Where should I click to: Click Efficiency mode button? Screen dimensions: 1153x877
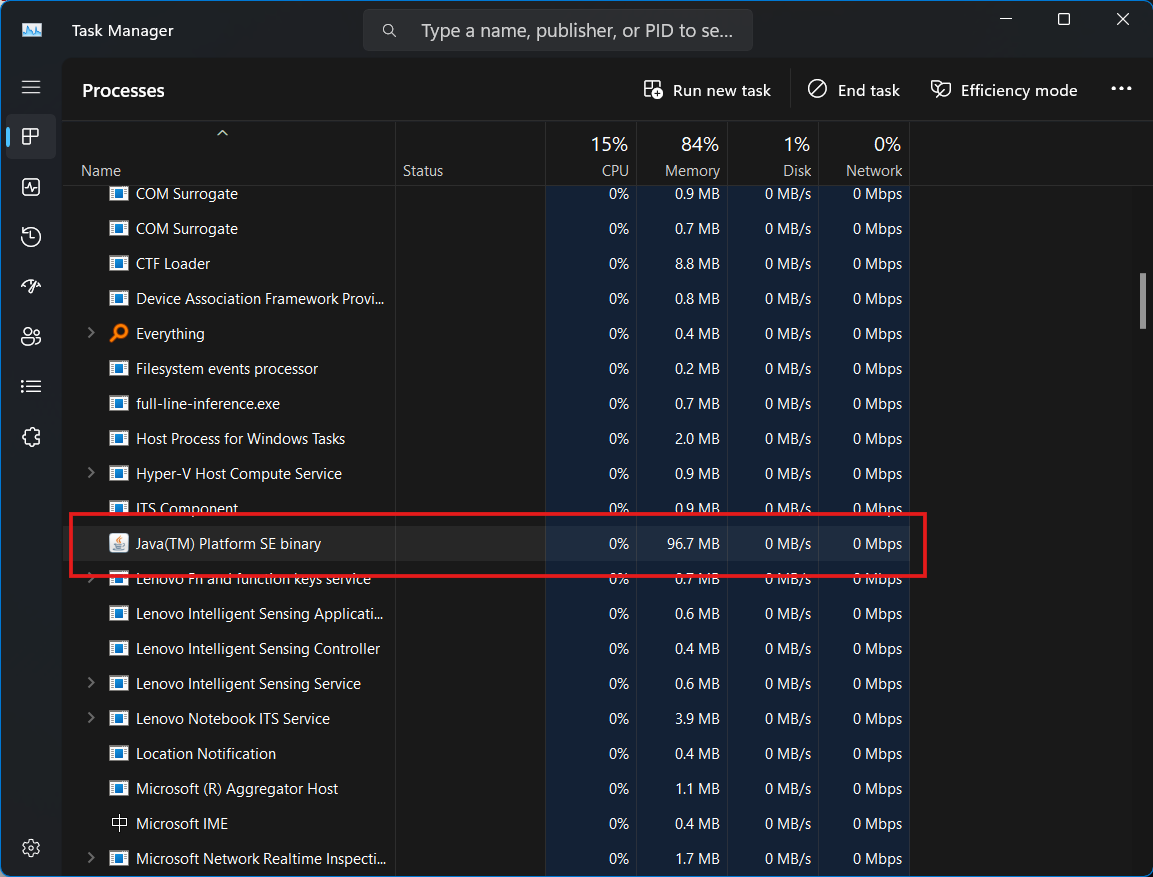coord(1004,90)
